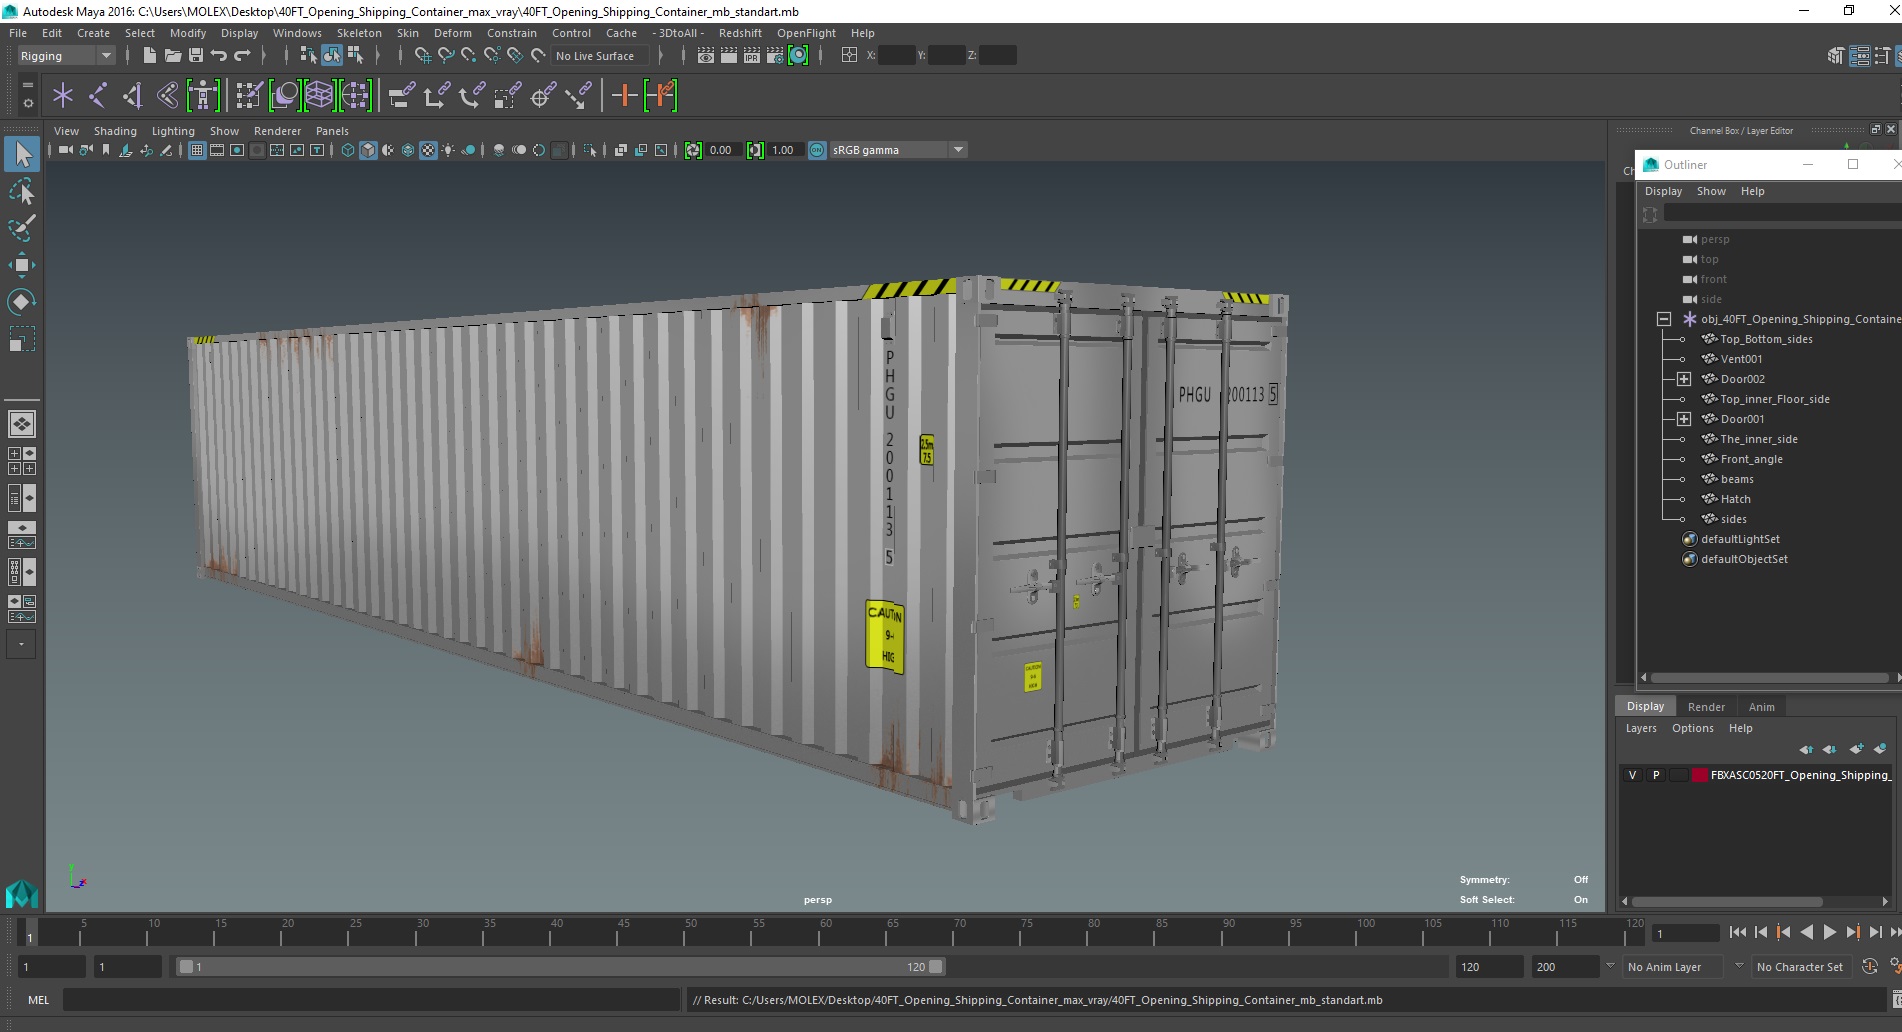Open the Render View clapboard icon
Viewport: 1902px width, 1032px height.
706,56
